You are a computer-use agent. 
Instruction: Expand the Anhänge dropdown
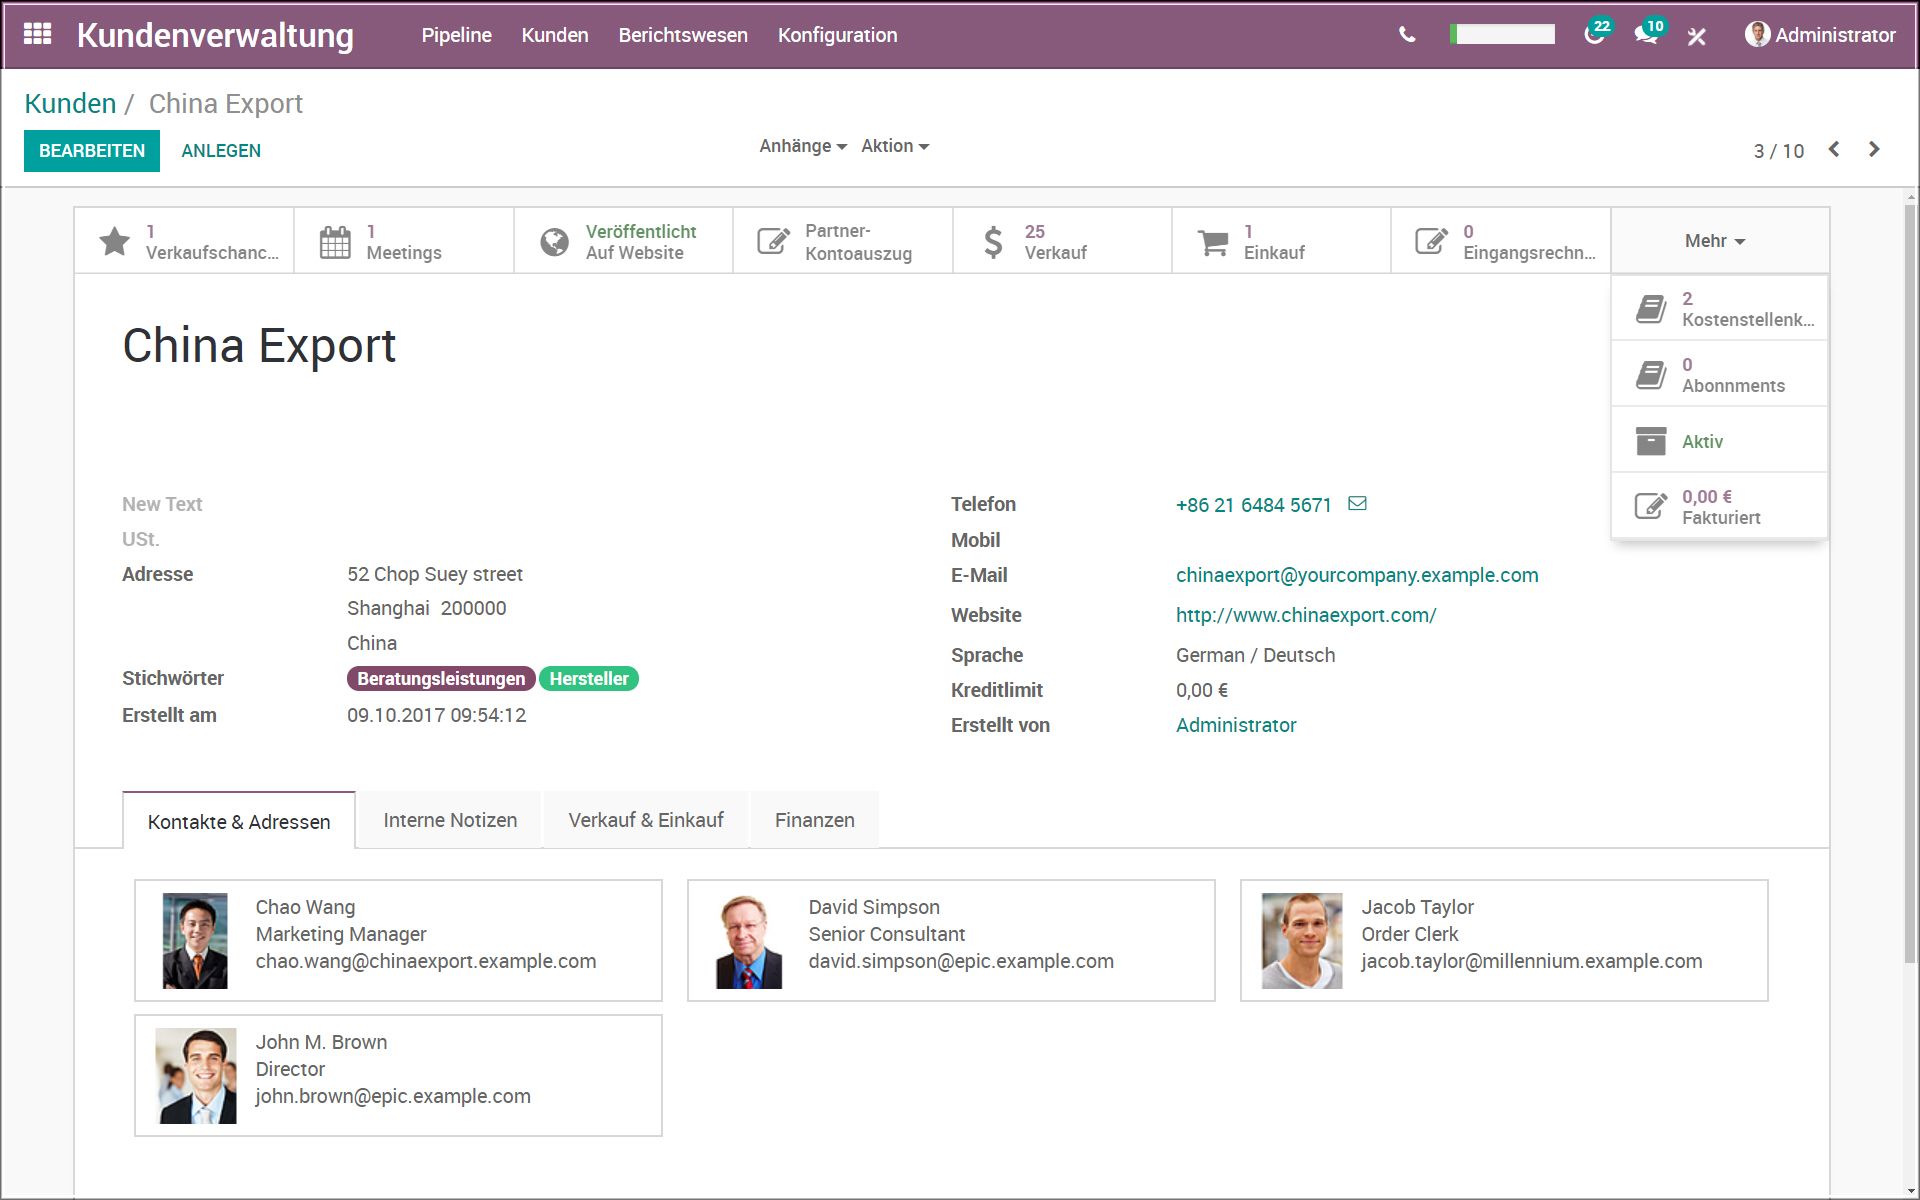(x=802, y=146)
